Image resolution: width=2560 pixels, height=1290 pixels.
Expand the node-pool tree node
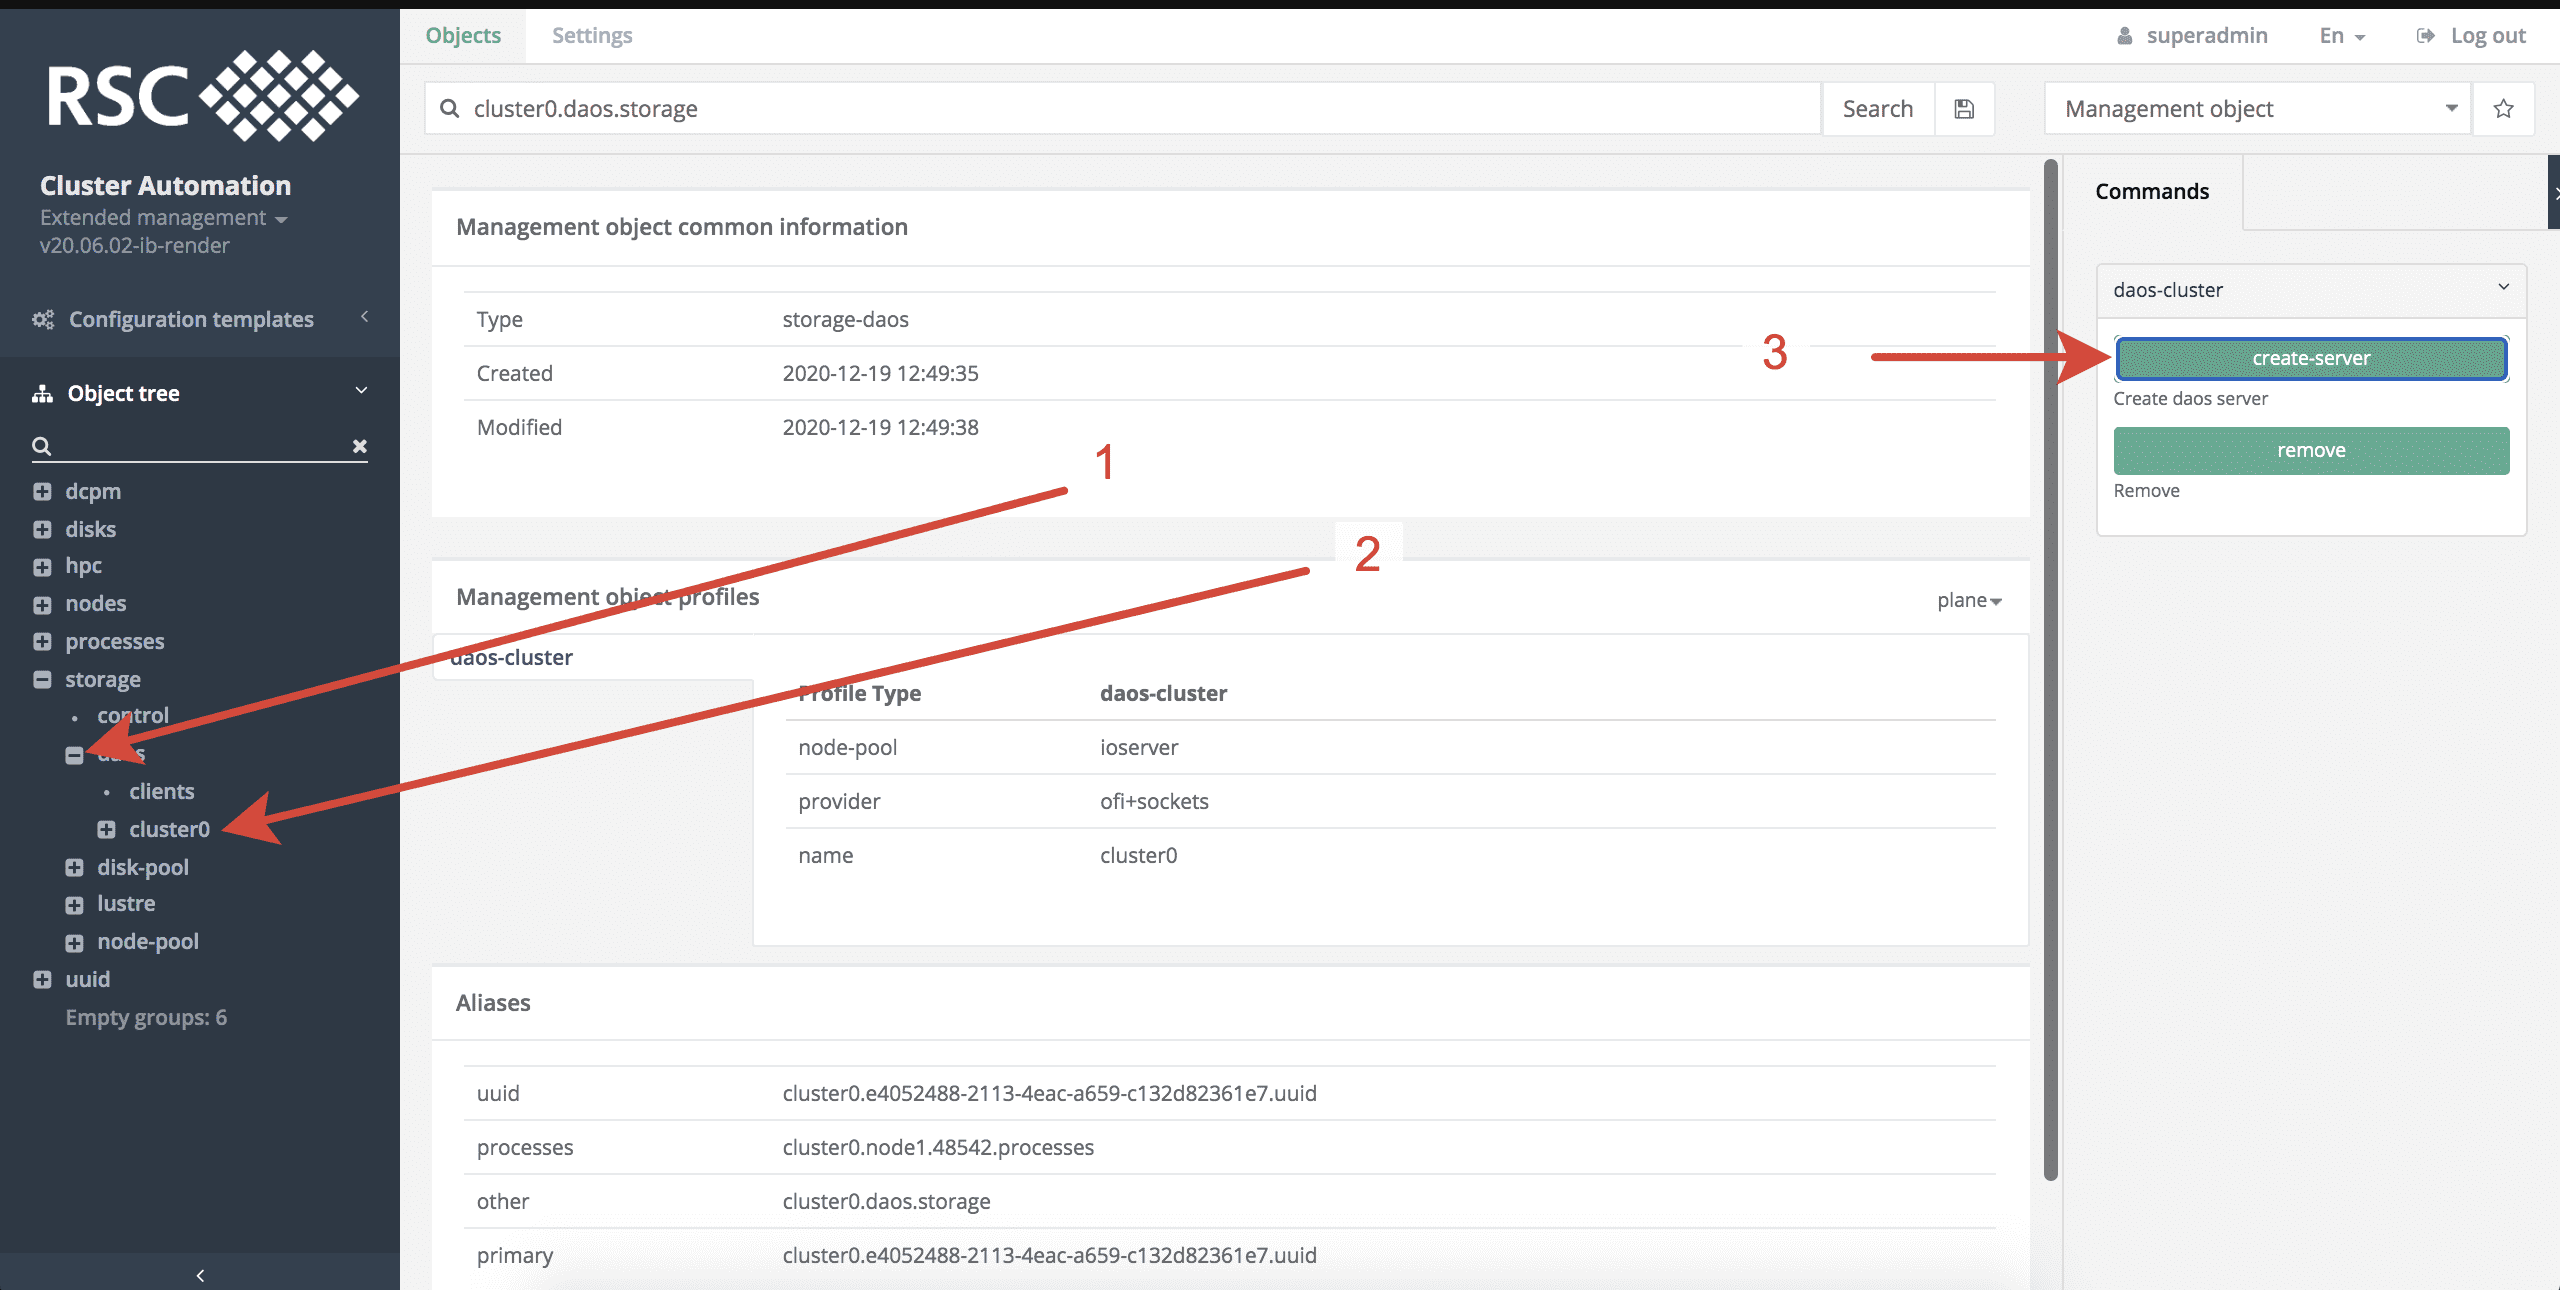point(74,943)
